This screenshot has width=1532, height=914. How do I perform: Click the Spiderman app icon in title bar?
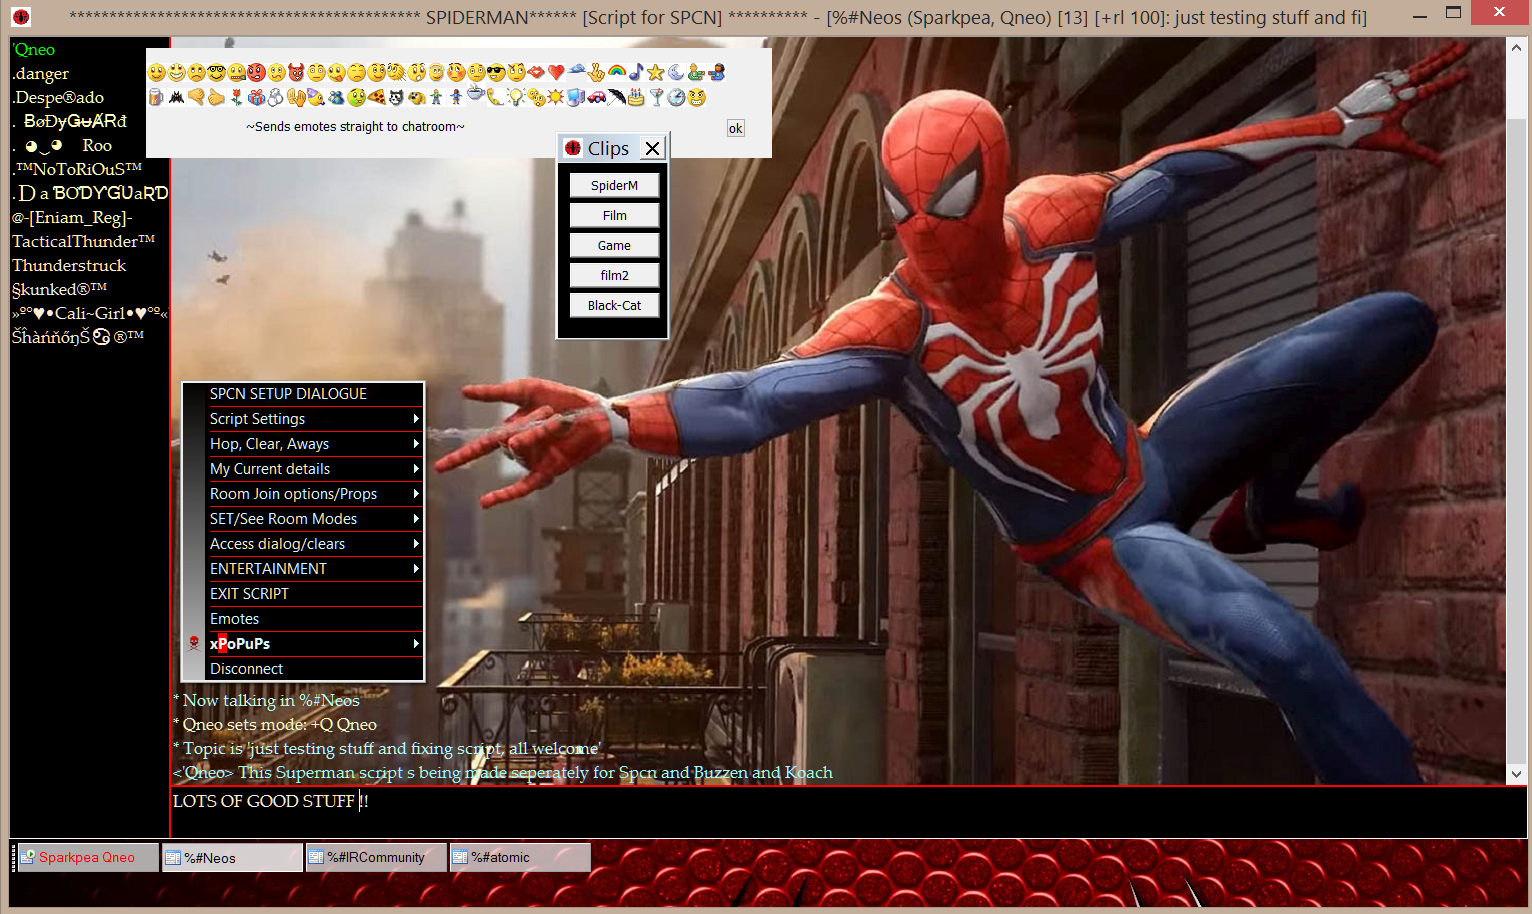click(x=20, y=17)
